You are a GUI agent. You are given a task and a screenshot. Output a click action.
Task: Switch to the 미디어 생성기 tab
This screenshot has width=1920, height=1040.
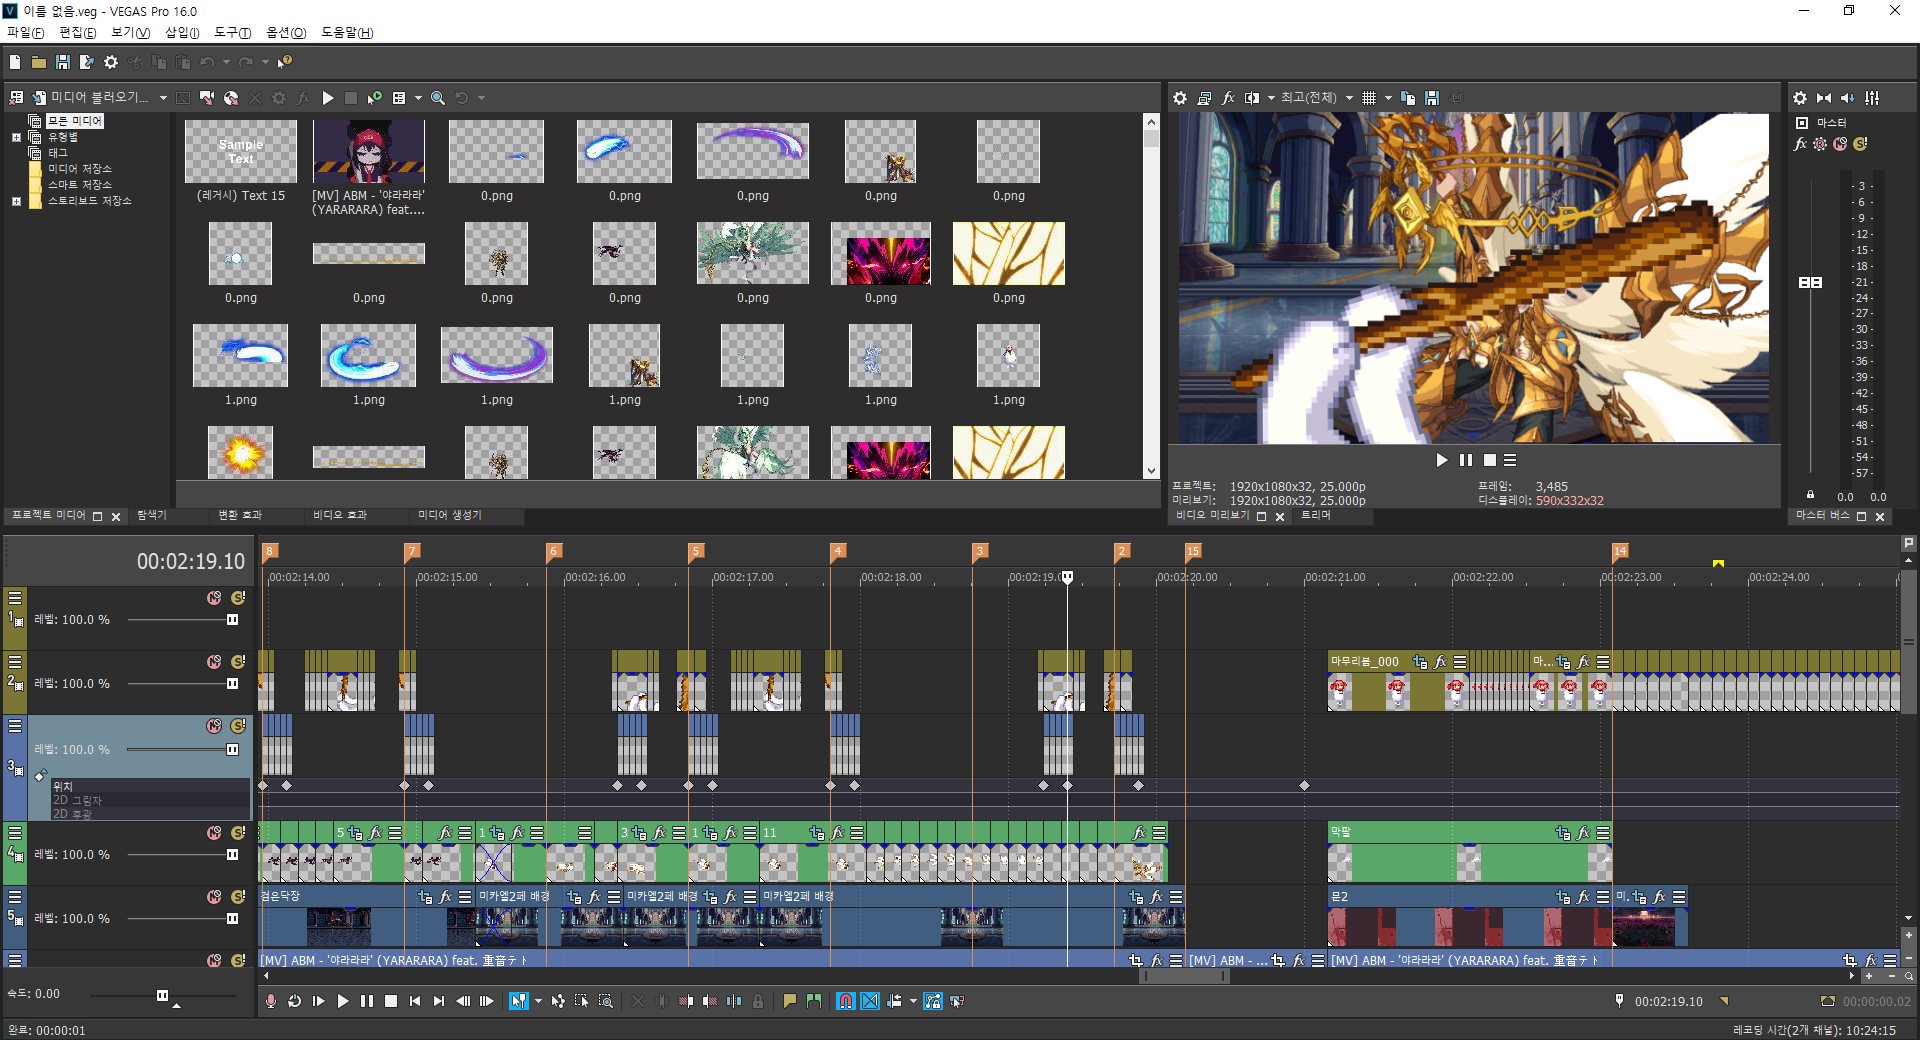tap(450, 515)
